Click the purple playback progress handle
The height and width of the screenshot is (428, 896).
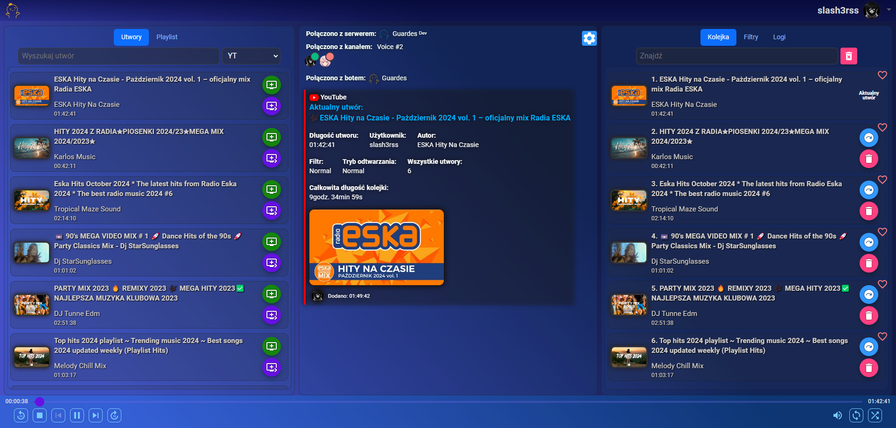click(39, 402)
